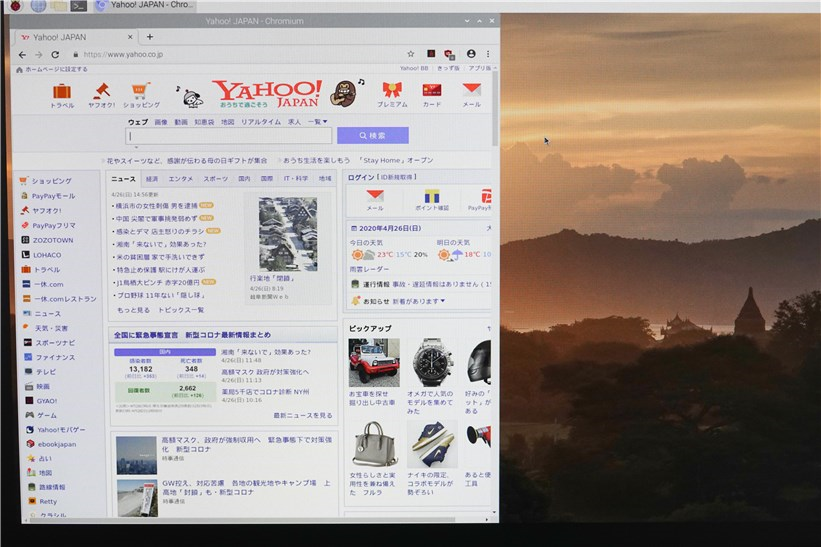Open the Nike sneakers pickup thumbnail
Image resolution: width=821 pixels, height=547 pixels.
(x=432, y=444)
